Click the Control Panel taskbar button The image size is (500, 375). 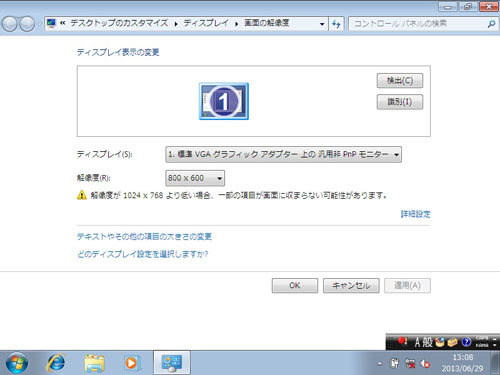pyautogui.click(x=172, y=363)
